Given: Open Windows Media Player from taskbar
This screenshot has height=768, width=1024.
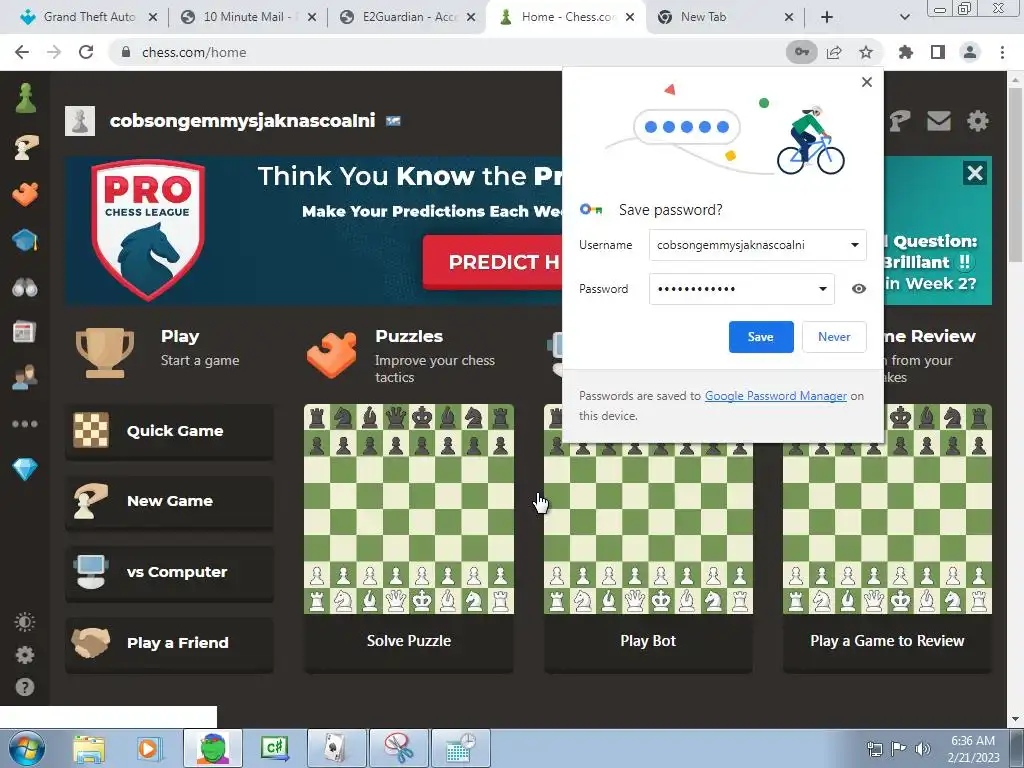Looking at the screenshot, I should tap(149, 748).
